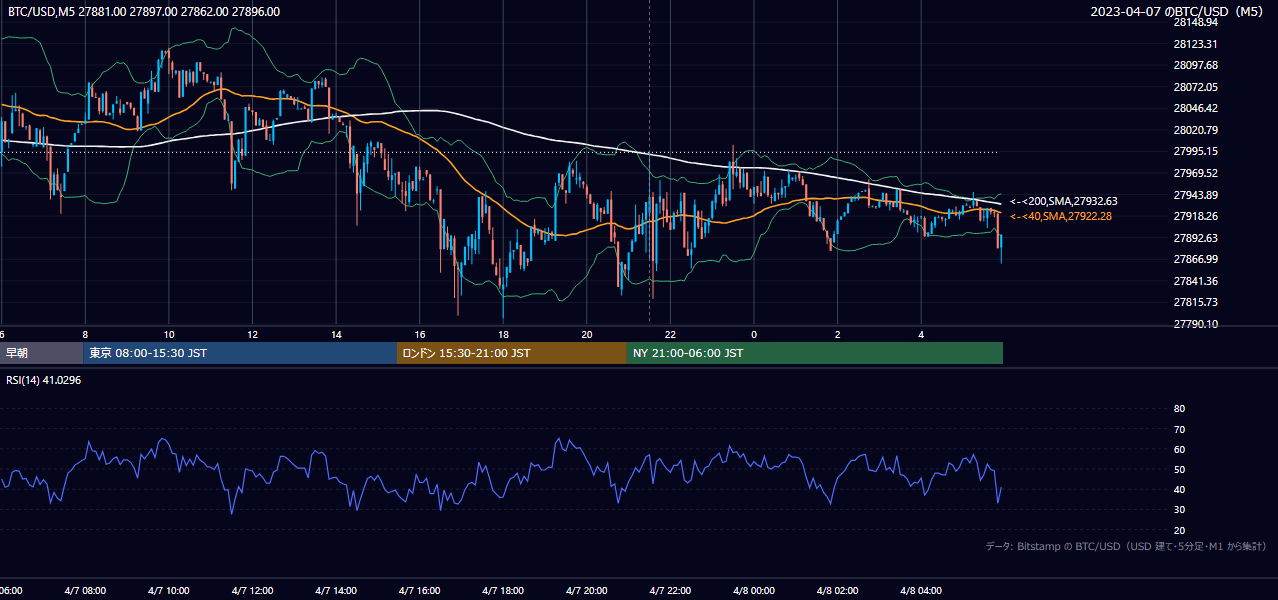Click bottom time label 4/7 20:00
This screenshot has height=600, width=1278.
coord(587,591)
